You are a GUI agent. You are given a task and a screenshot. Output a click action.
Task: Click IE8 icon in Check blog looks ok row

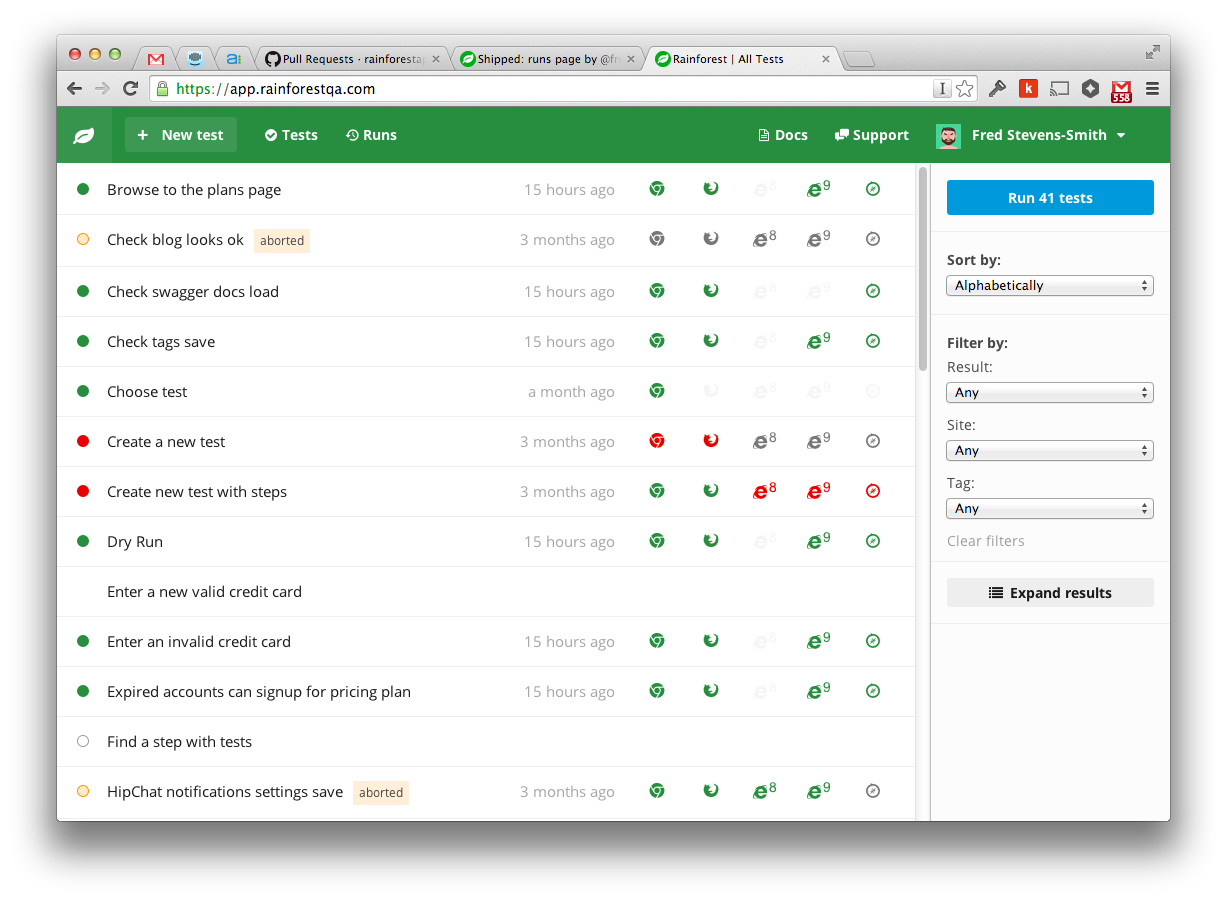[x=765, y=238]
